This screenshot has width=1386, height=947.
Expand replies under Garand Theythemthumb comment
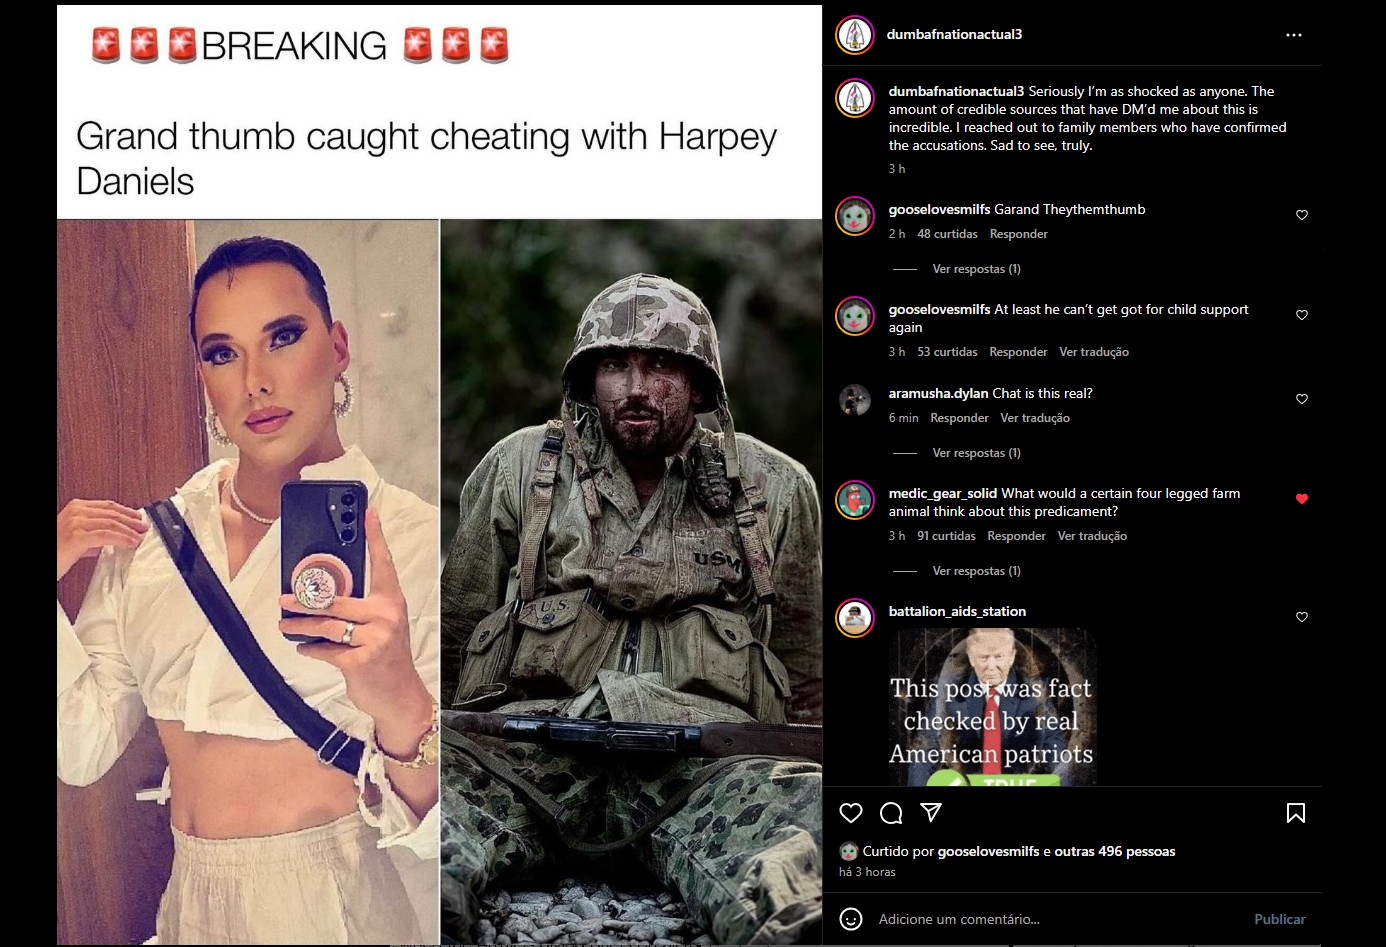pos(976,269)
